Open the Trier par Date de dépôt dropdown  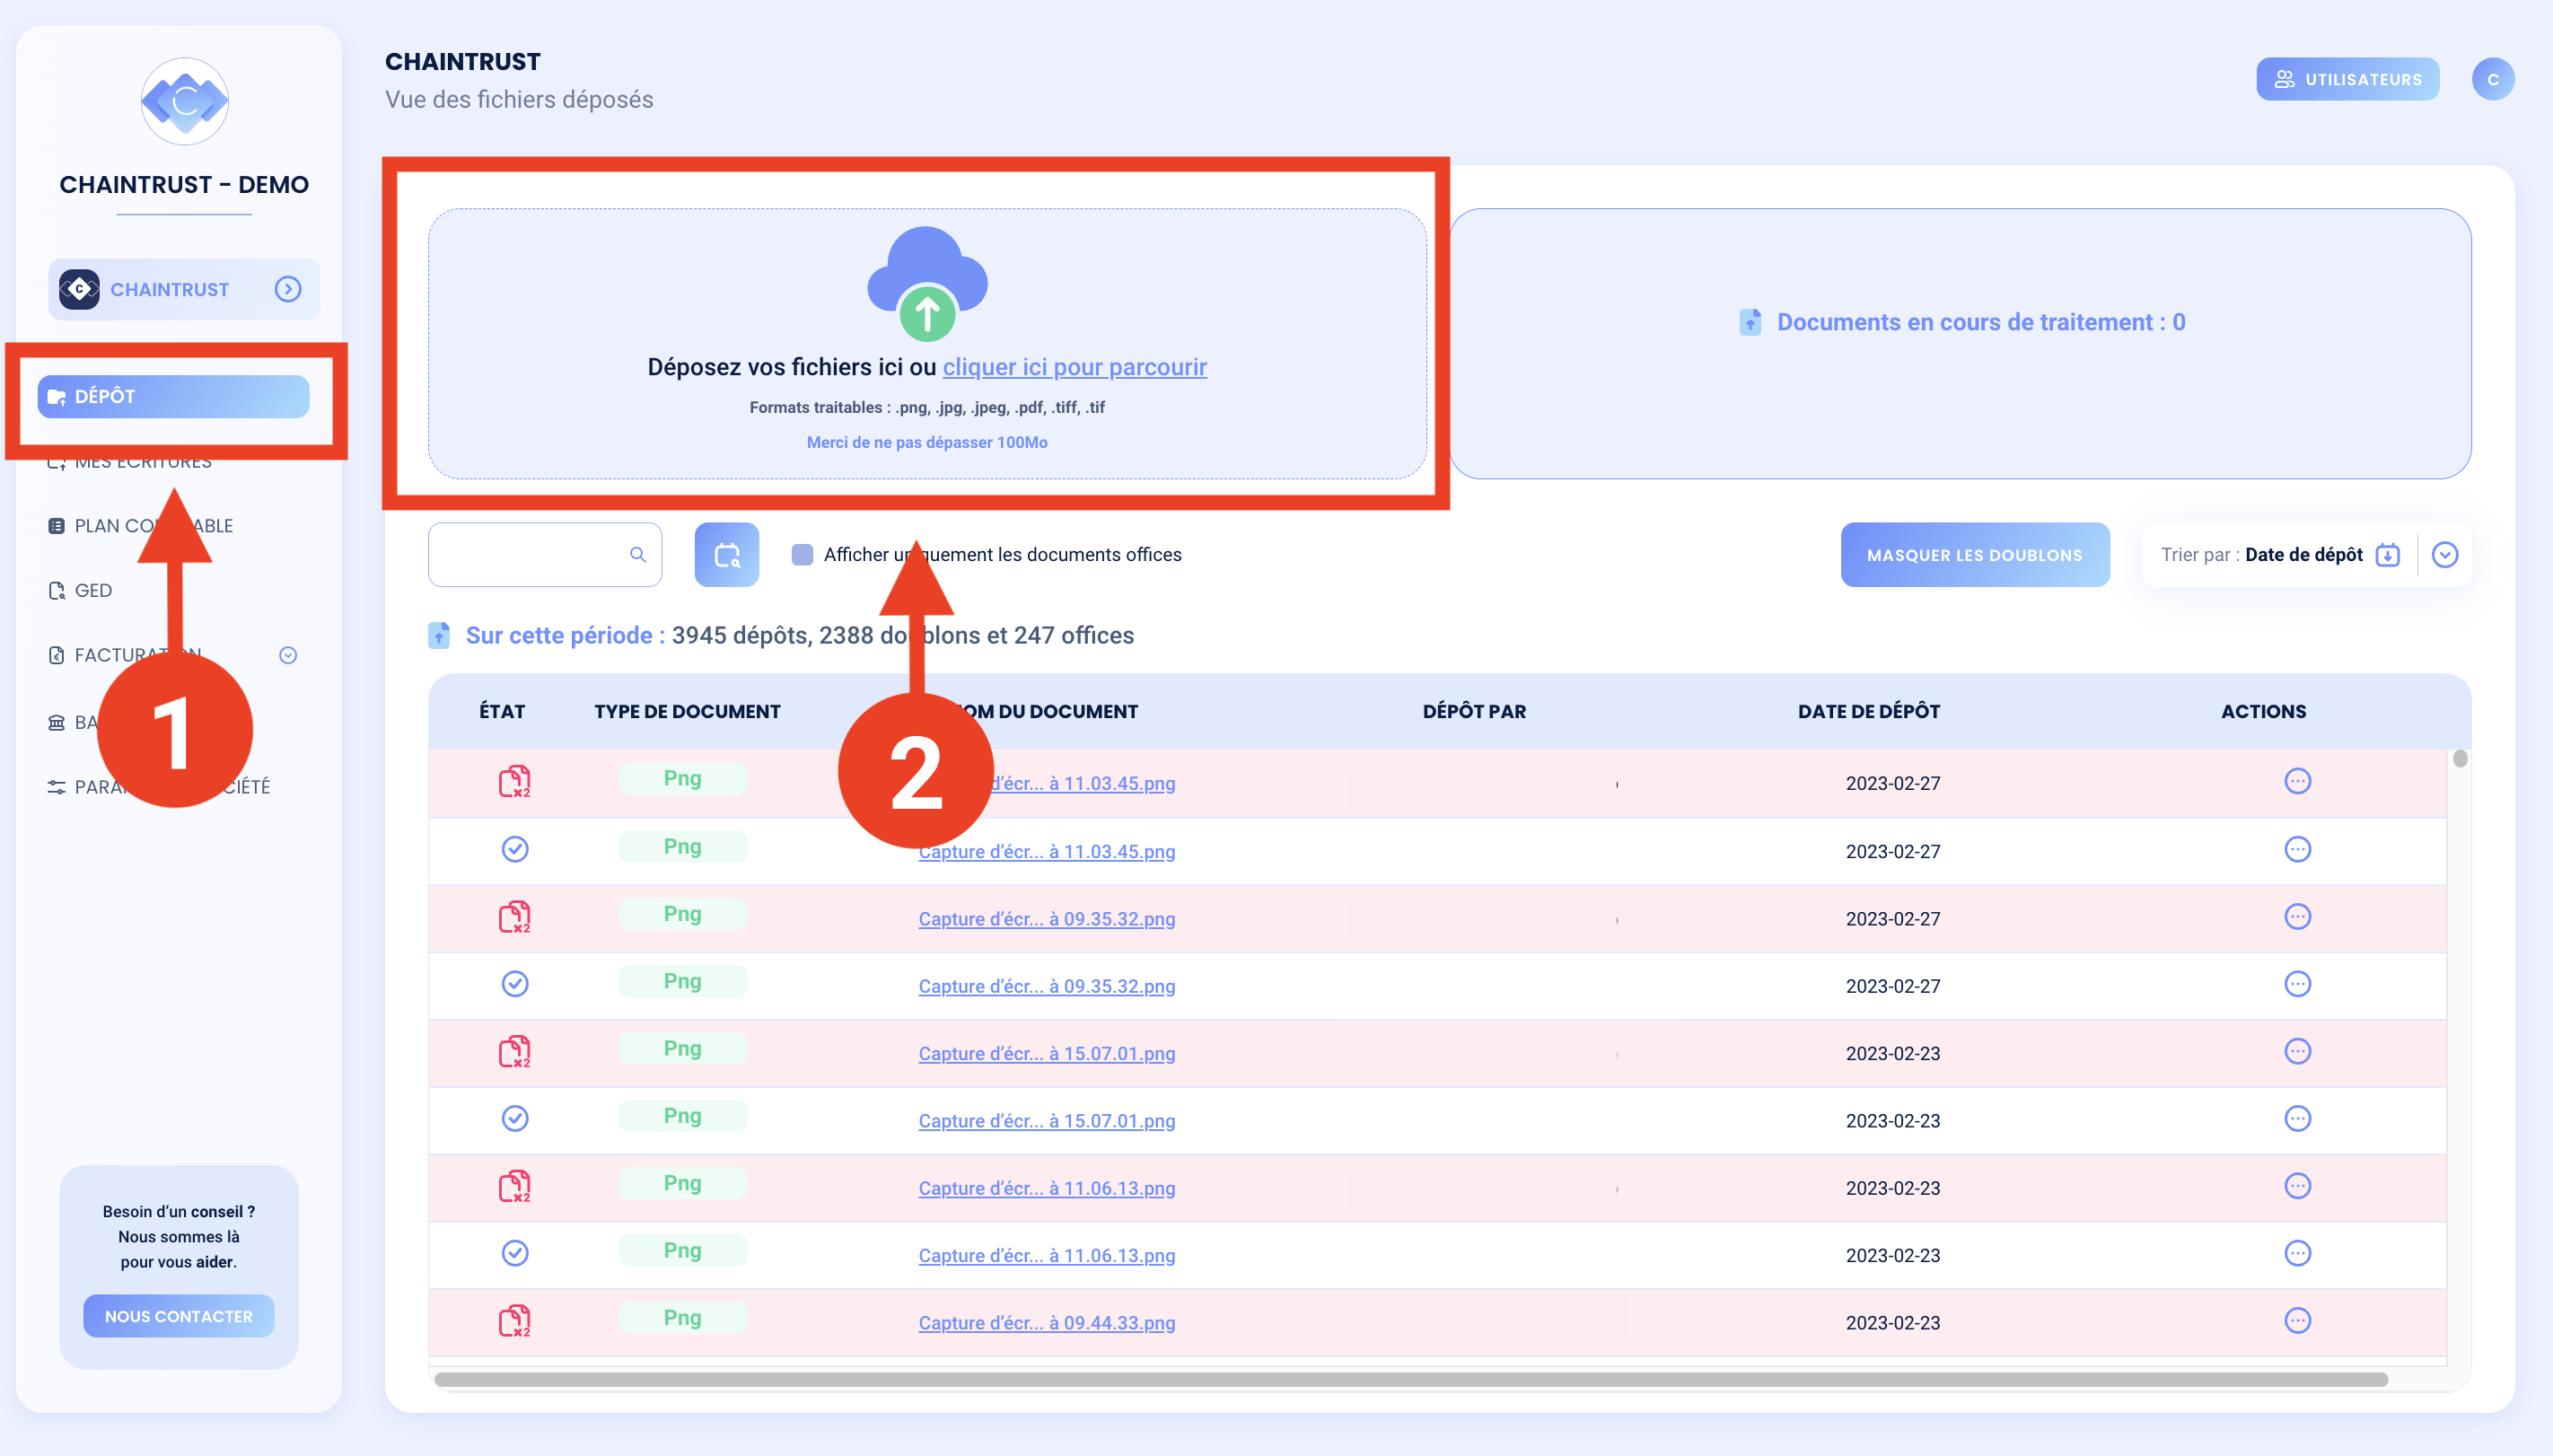coord(2447,554)
